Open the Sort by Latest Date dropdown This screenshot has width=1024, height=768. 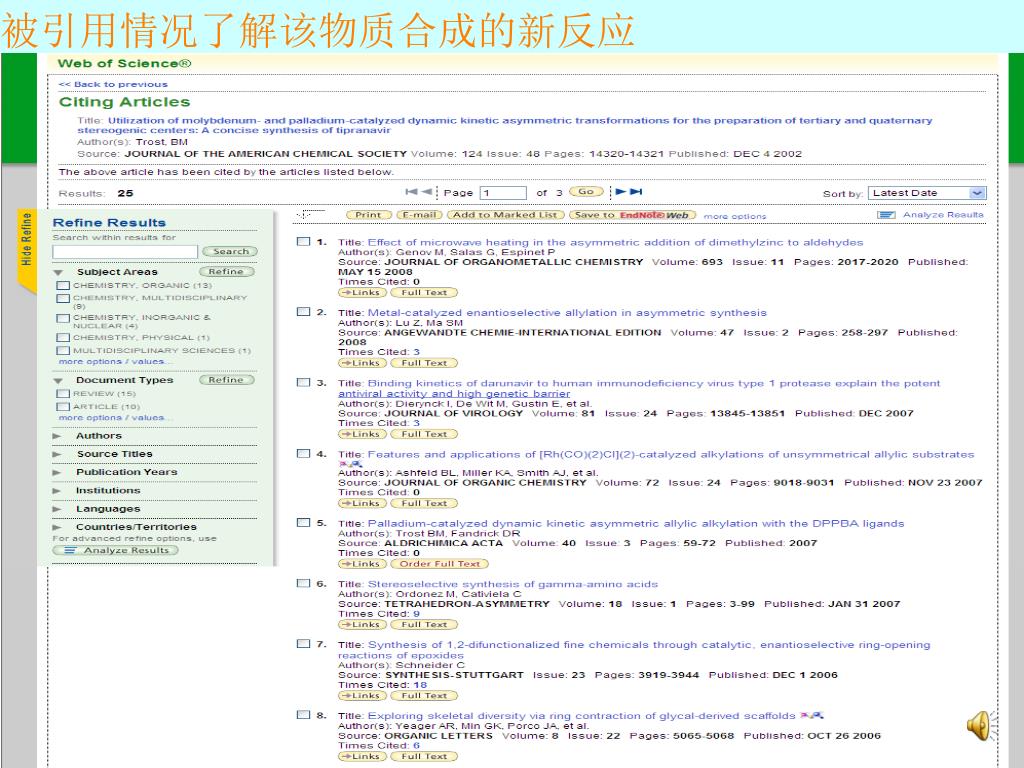(927, 193)
